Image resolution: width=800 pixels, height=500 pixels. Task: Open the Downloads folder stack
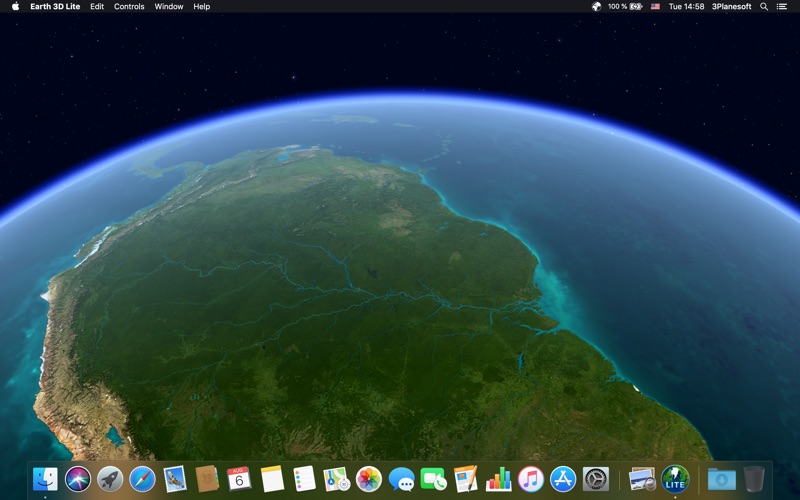coord(721,480)
